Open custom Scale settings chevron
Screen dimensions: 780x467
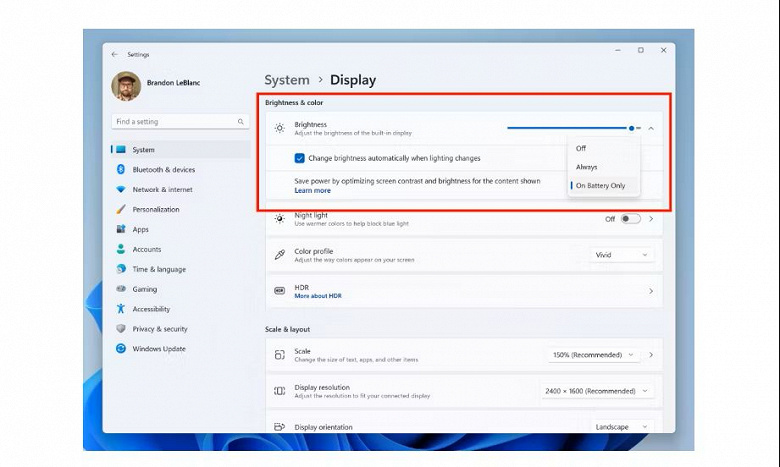[651, 355]
